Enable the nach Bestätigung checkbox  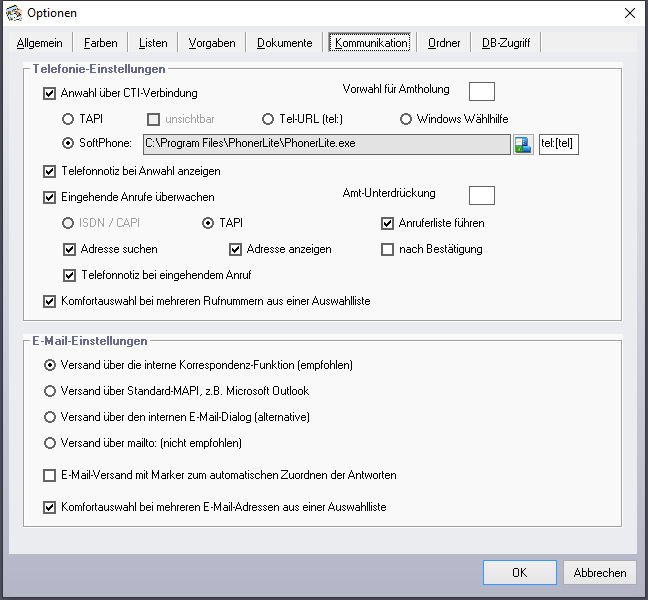tap(388, 249)
